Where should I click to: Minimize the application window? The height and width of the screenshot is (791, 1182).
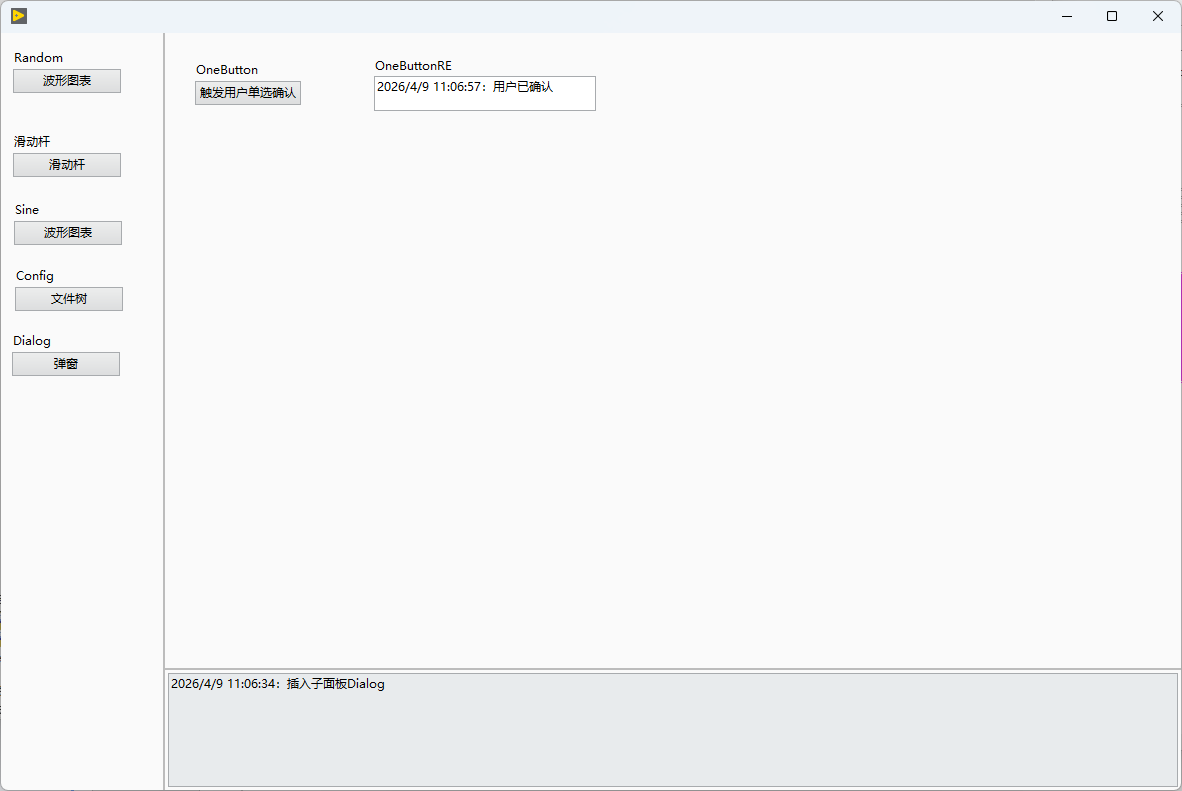coord(1067,16)
